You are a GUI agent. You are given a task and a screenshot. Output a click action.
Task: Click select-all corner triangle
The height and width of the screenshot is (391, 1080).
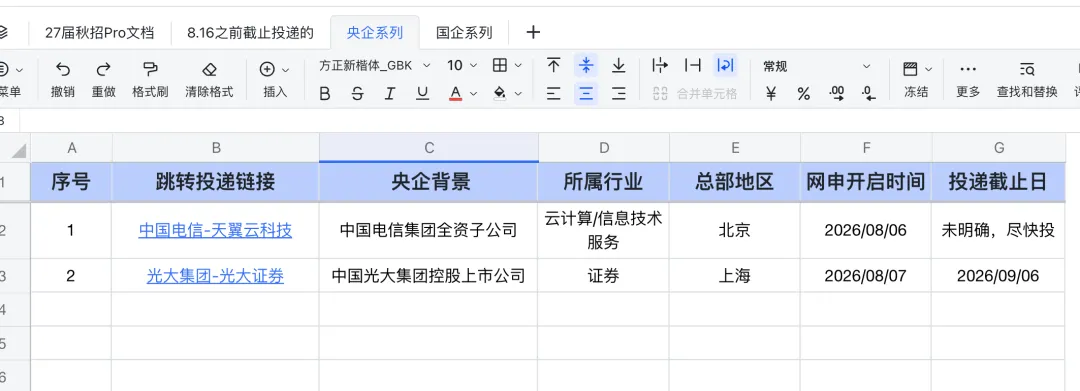click(19, 151)
